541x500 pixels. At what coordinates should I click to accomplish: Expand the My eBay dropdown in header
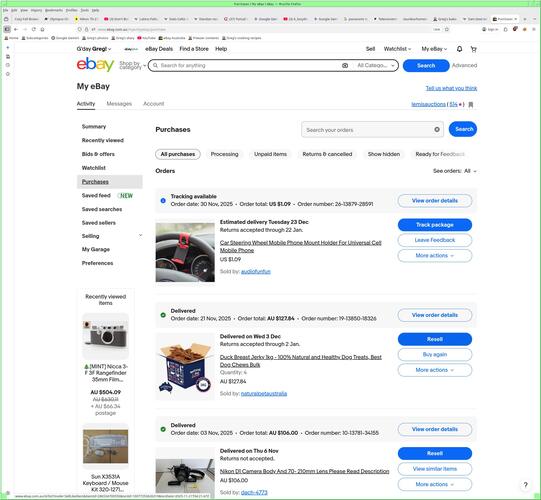point(434,49)
